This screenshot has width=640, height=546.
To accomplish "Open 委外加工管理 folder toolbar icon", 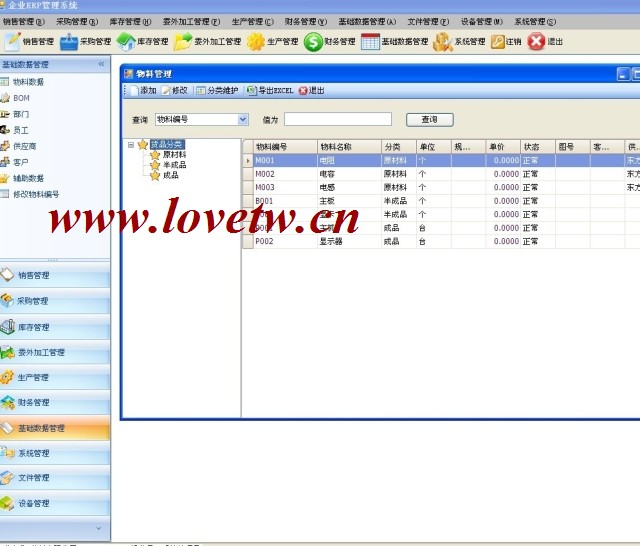I will click(182, 42).
